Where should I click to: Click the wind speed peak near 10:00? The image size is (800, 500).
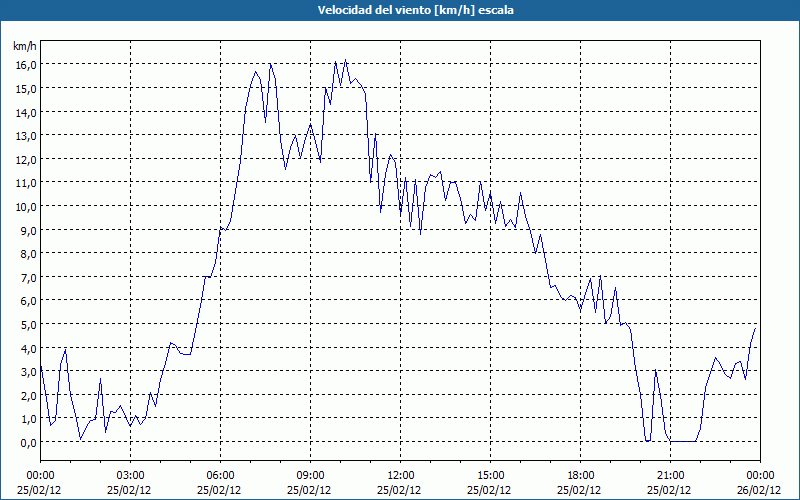[x=345, y=60]
